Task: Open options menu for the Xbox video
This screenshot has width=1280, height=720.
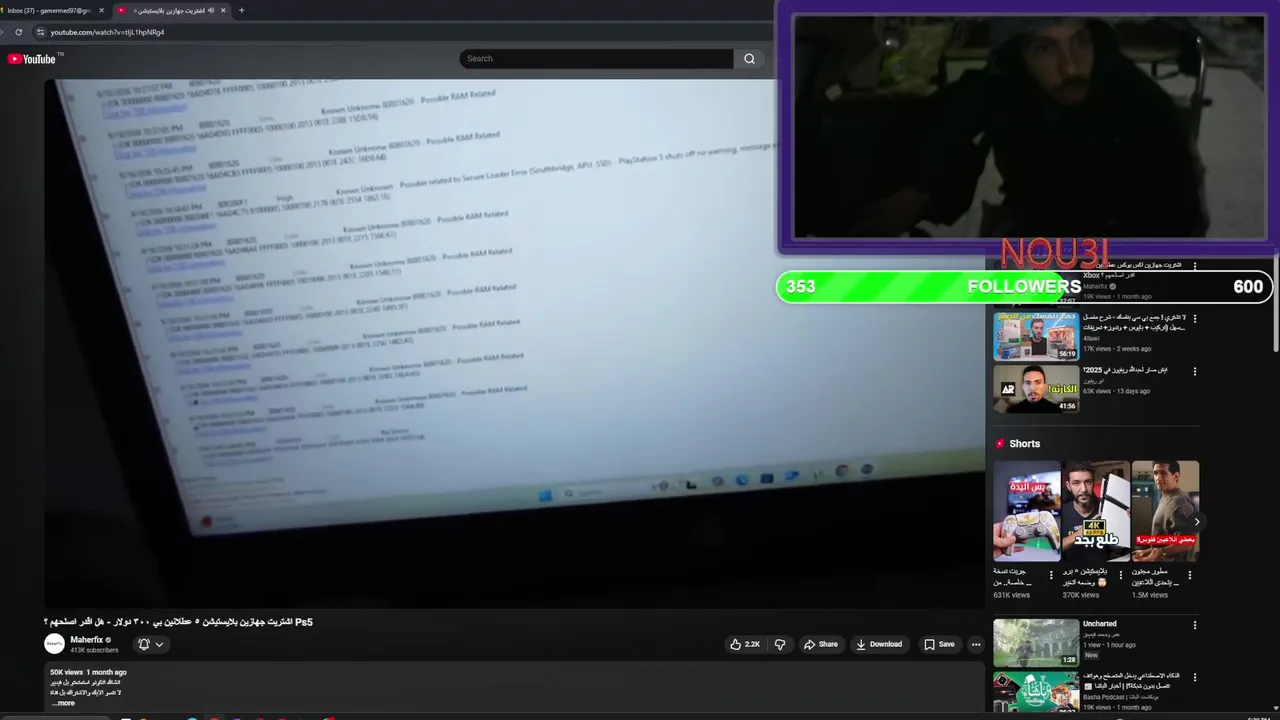Action: point(1194,266)
